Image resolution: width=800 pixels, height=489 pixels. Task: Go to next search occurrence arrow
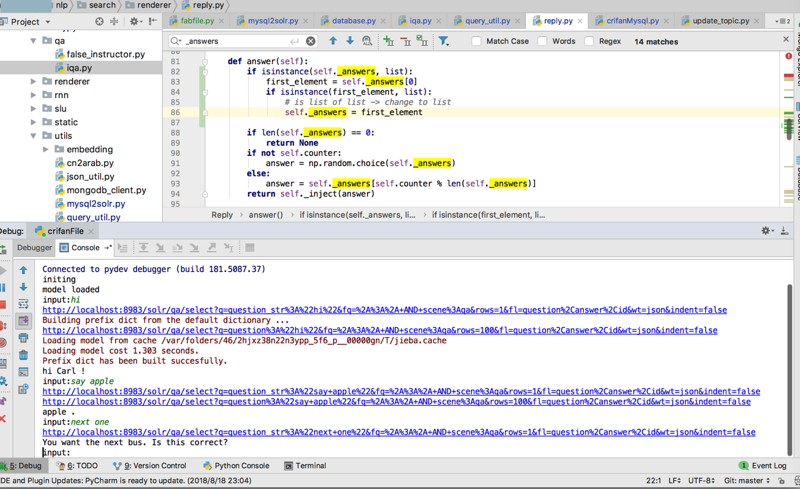(x=349, y=41)
